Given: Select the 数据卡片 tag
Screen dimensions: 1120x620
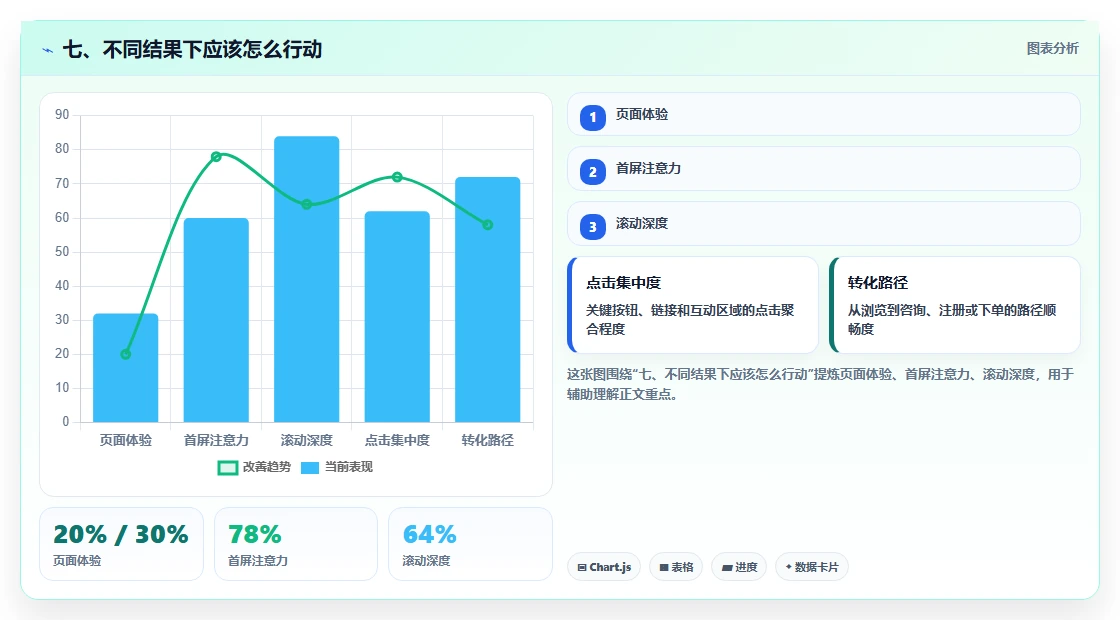Looking at the screenshot, I should 811,567.
